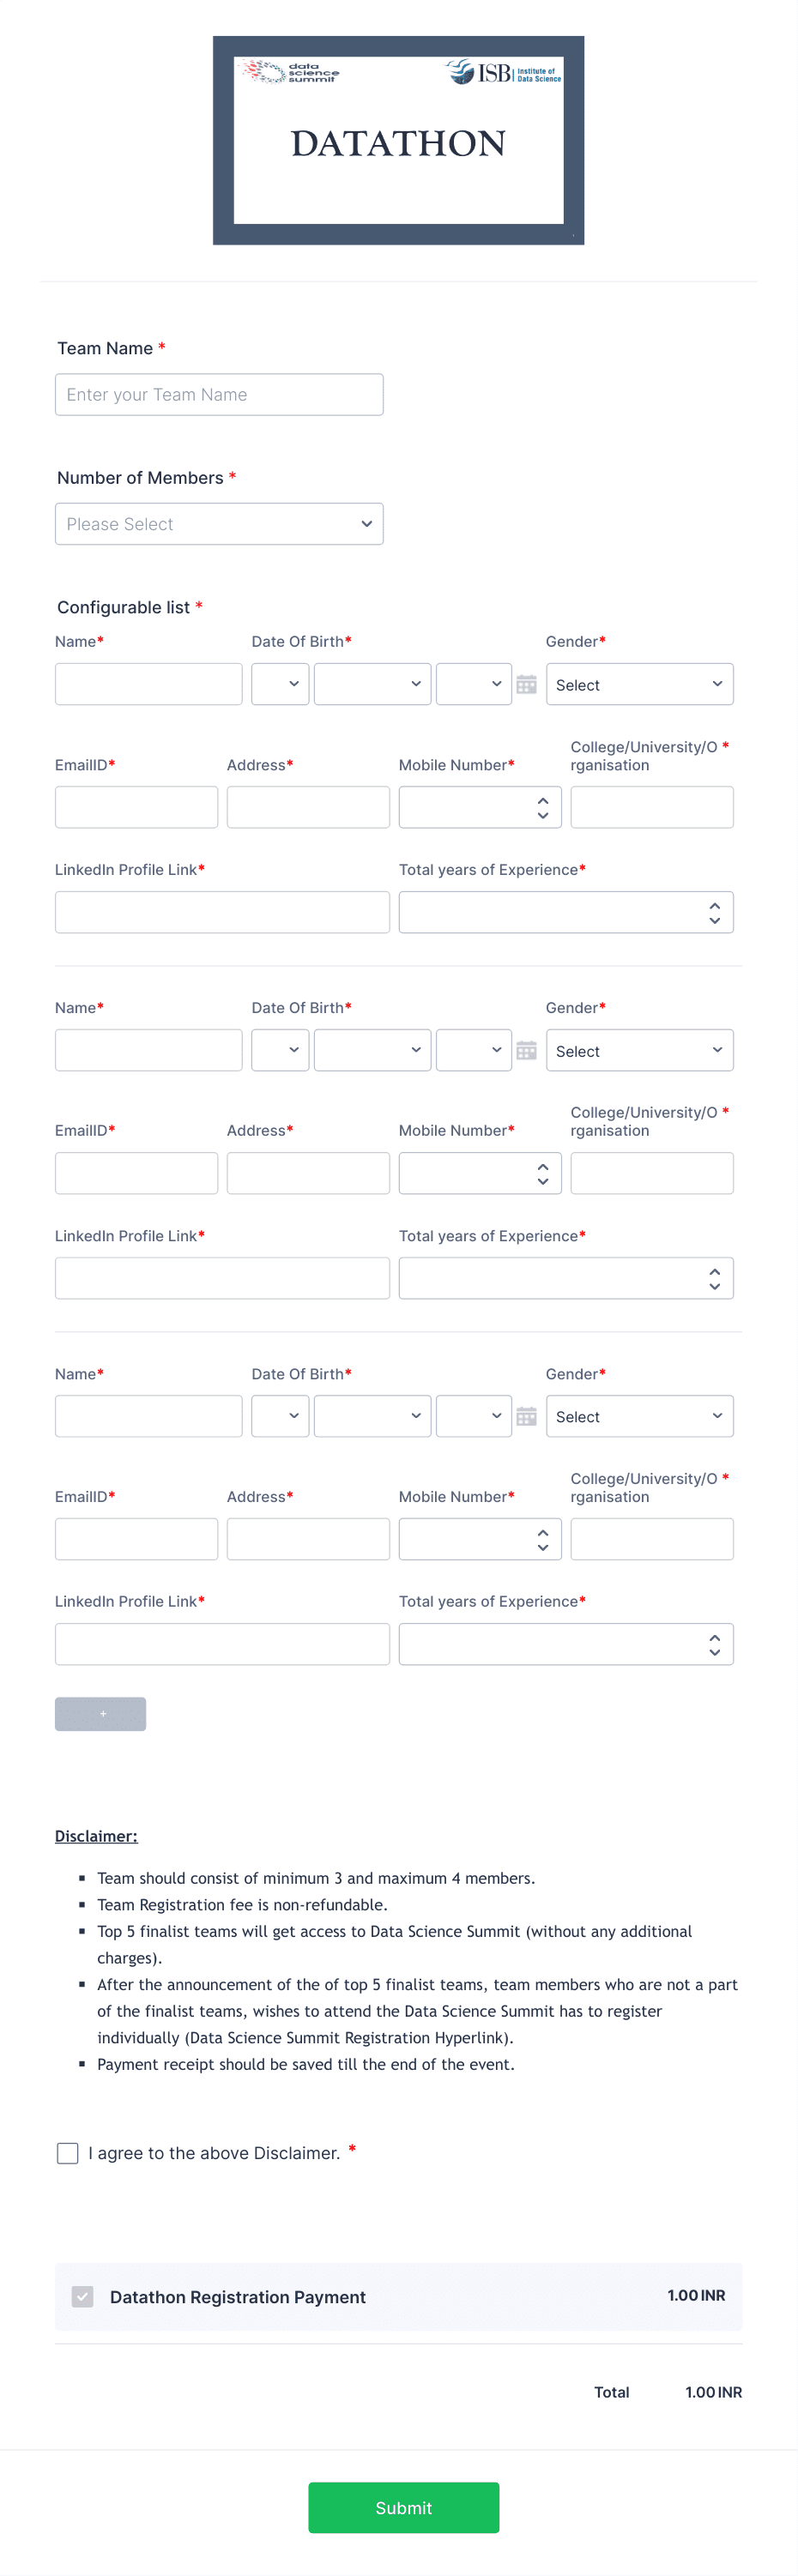Focus second member's EmailID field

tap(136, 1174)
